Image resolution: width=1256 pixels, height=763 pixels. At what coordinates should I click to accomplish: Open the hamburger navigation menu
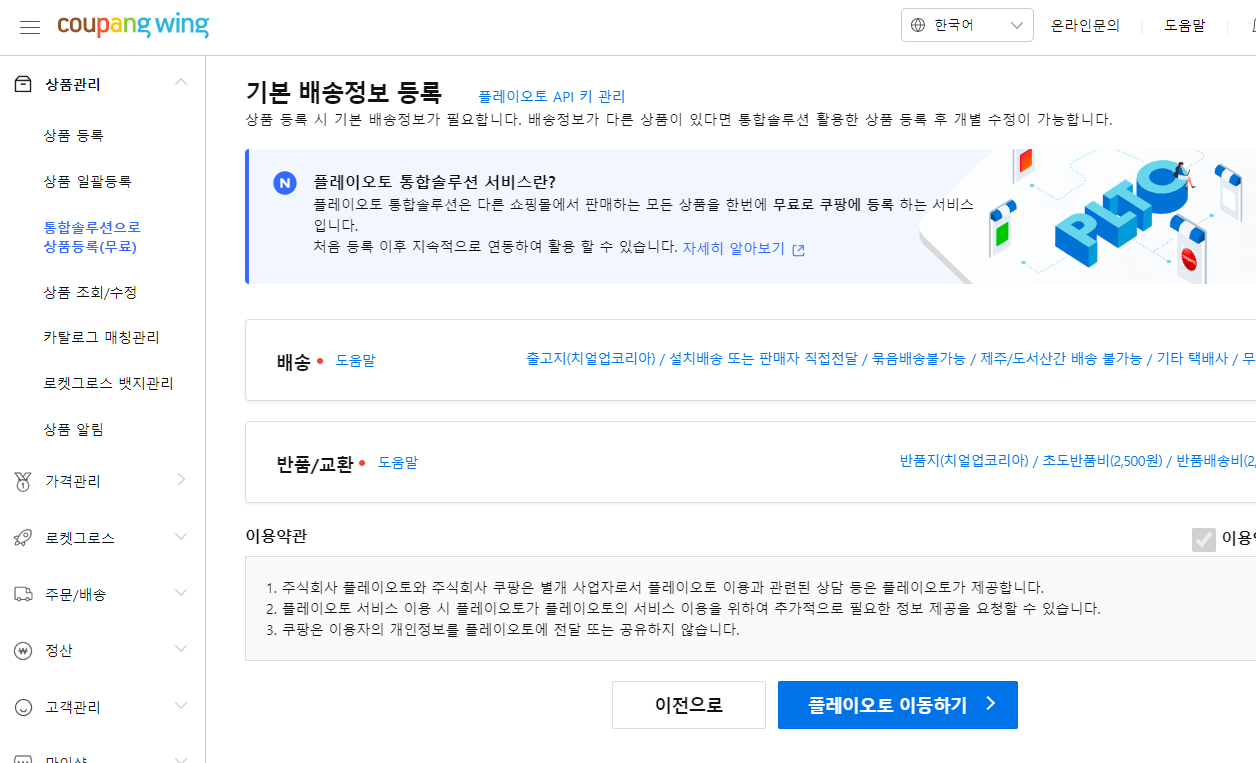point(30,27)
